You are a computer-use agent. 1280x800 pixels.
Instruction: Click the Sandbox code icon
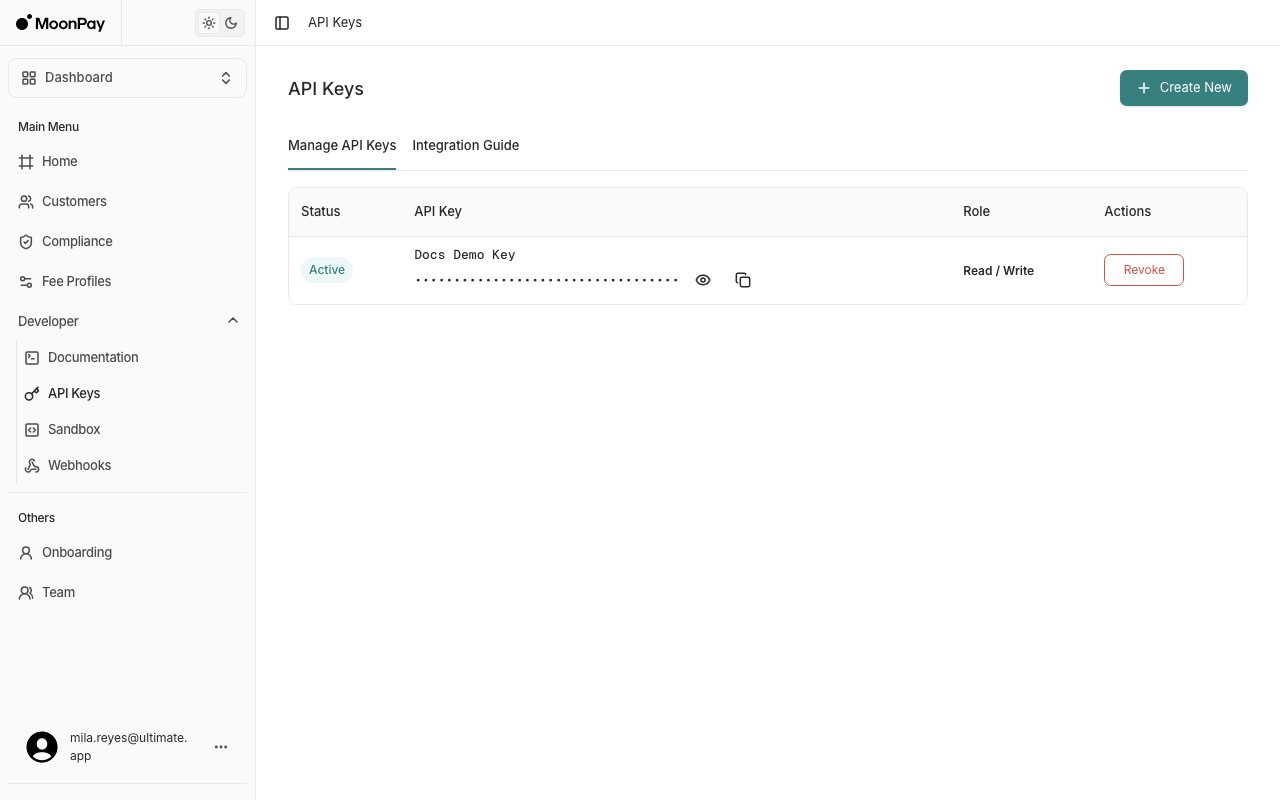click(x=32, y=429)
